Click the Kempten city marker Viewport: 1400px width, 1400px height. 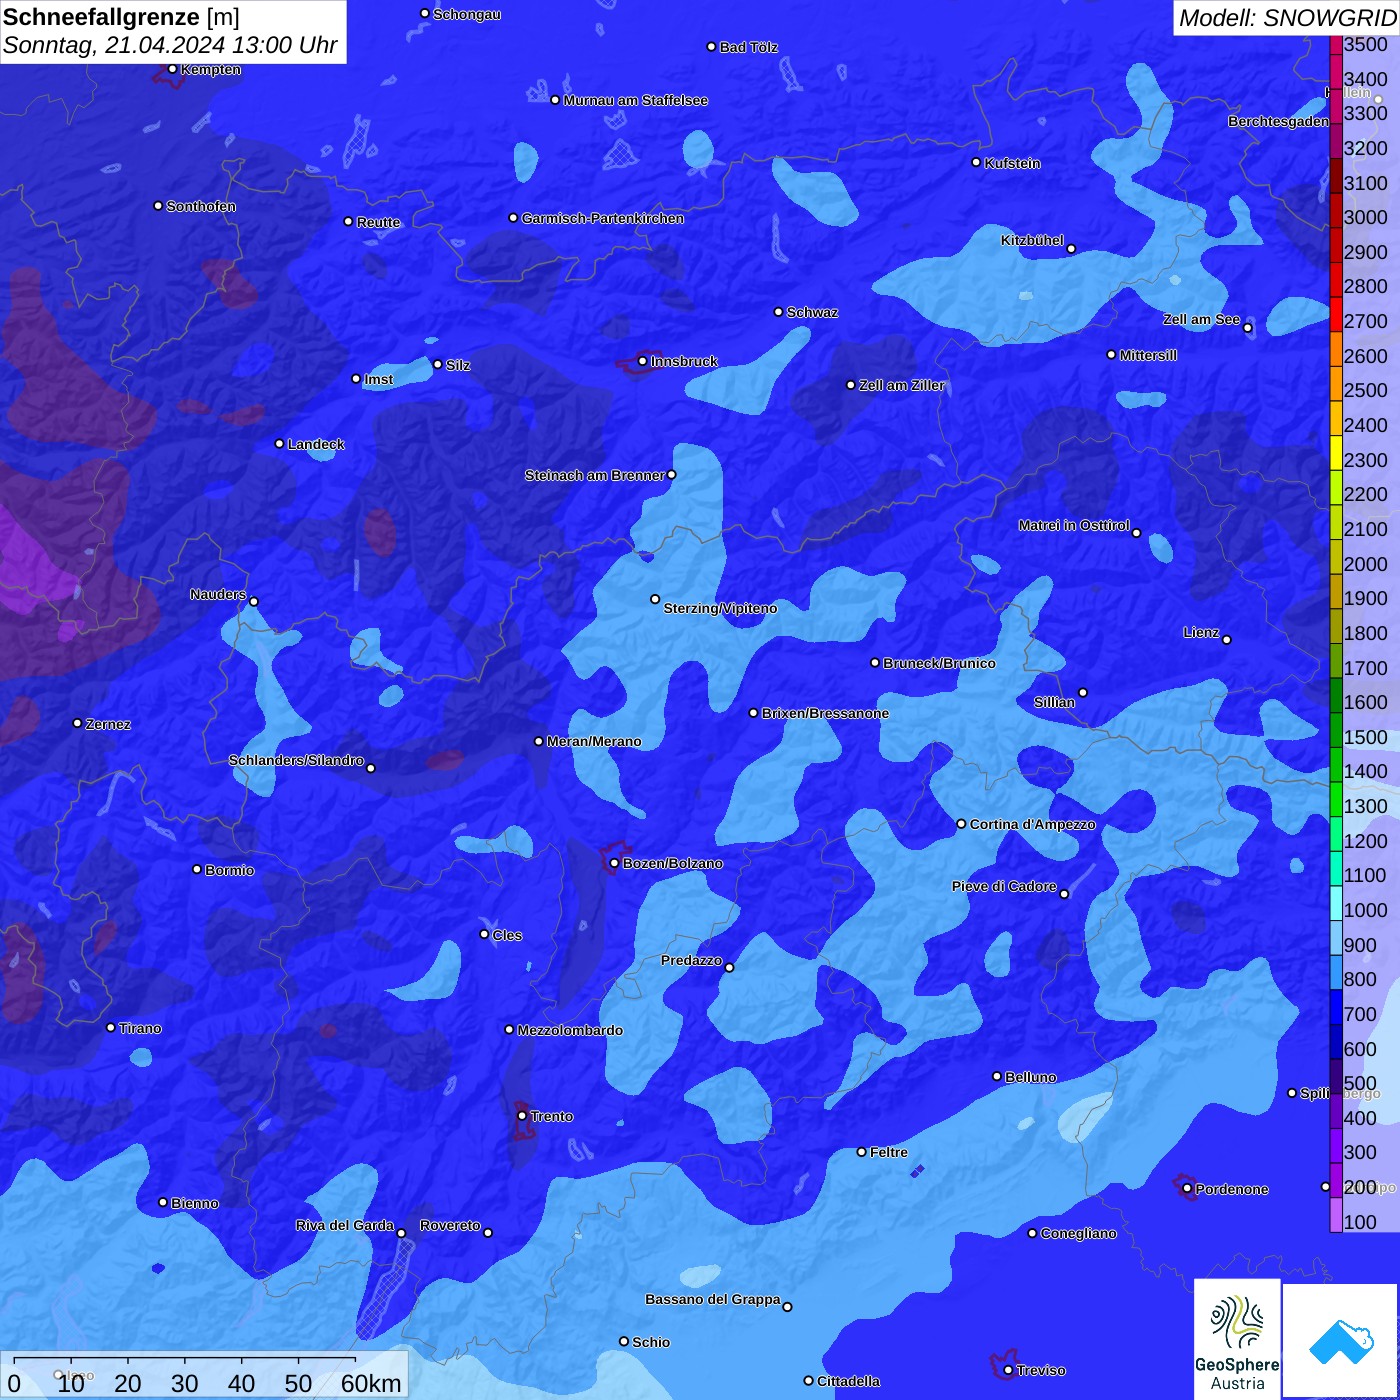tap(172, 69)
